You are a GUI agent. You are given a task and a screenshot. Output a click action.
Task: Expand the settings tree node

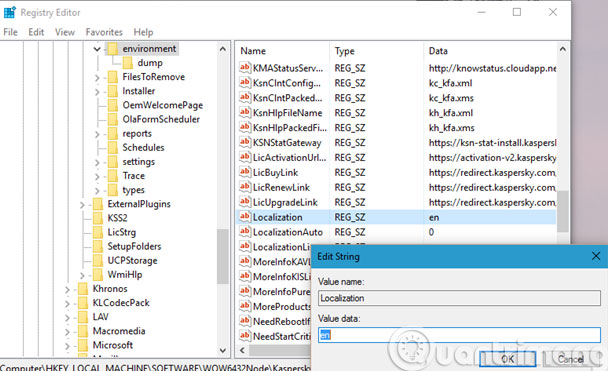97,162
